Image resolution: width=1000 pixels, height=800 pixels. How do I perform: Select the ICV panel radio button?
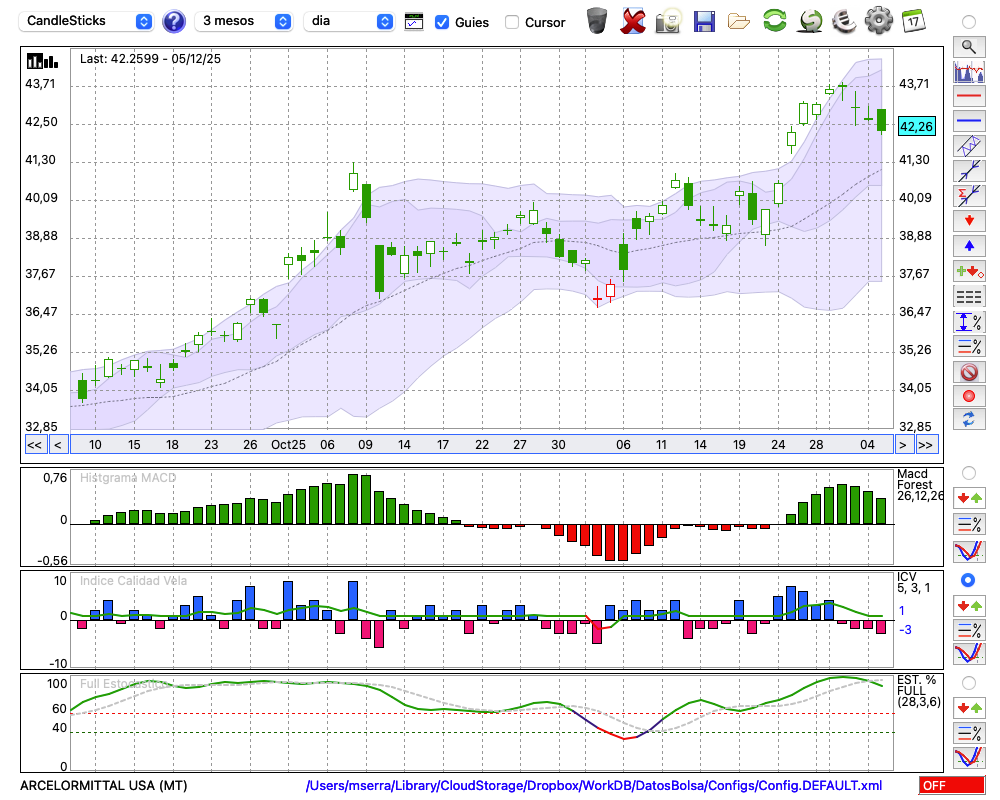click(968, 580)
